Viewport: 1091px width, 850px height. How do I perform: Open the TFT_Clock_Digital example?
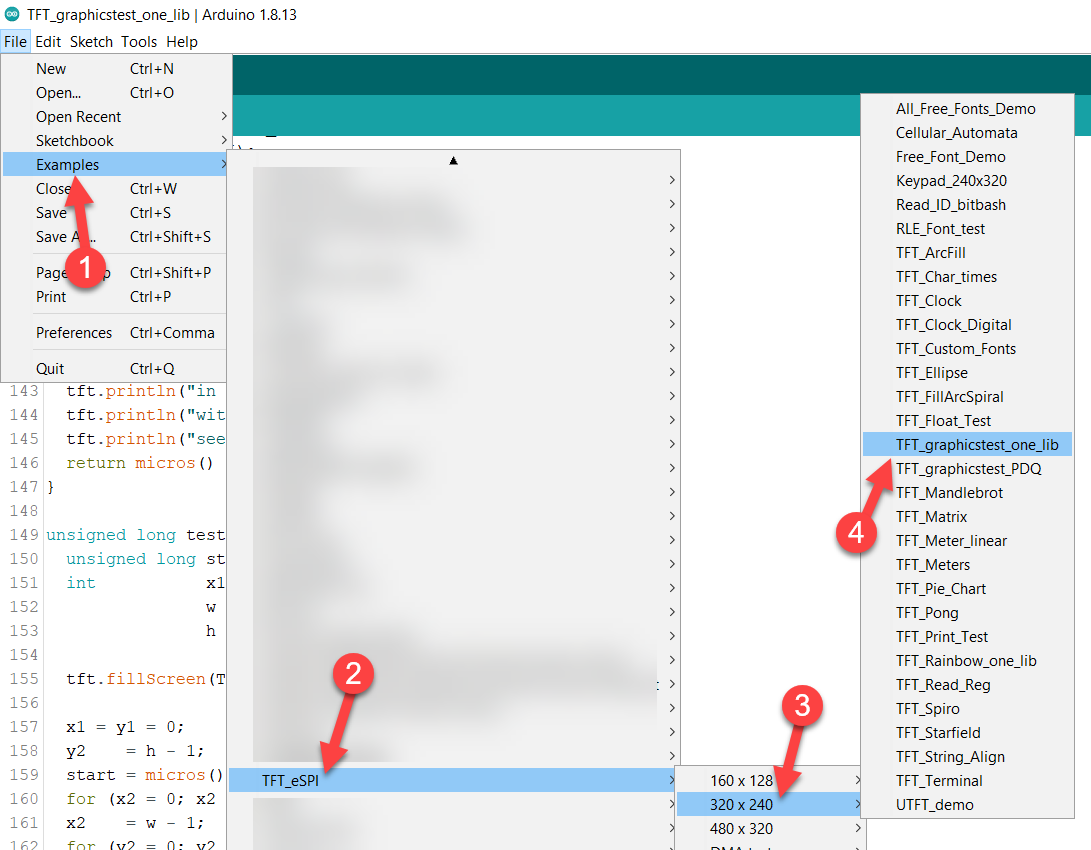967,325
